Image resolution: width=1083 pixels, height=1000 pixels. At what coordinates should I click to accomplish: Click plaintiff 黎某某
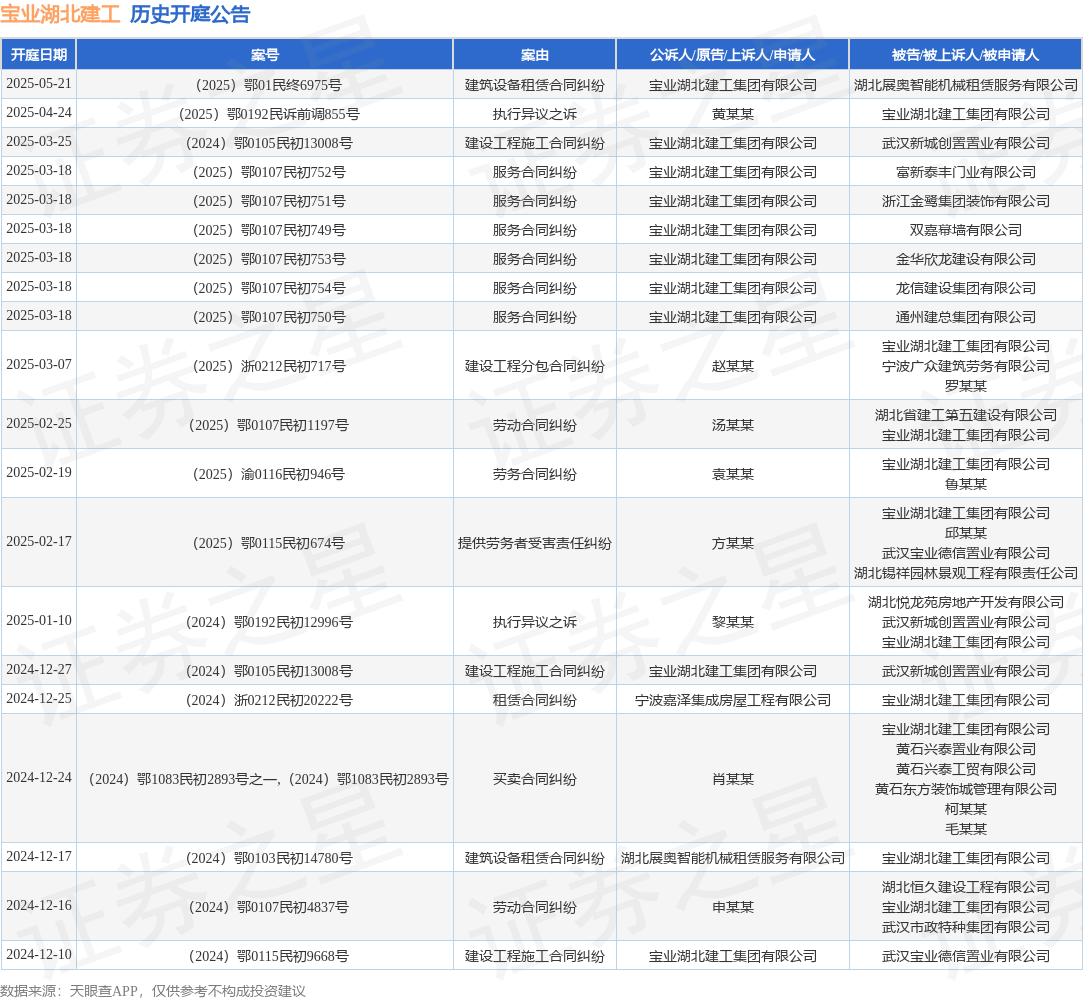[733, 622]
